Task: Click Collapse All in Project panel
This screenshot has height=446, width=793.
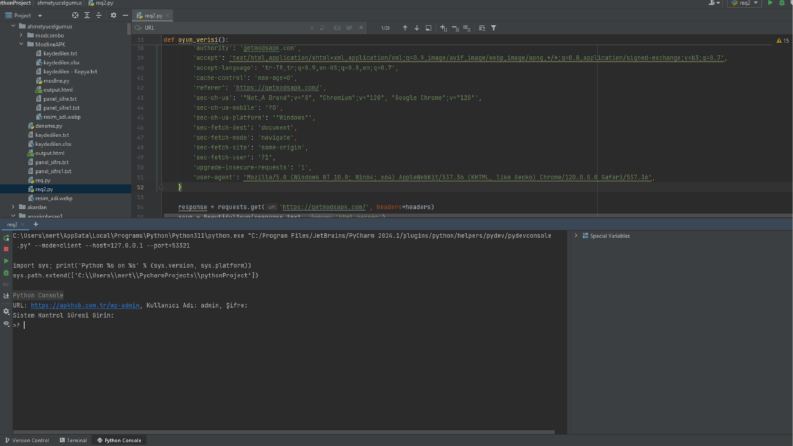Action: [99, 16]
